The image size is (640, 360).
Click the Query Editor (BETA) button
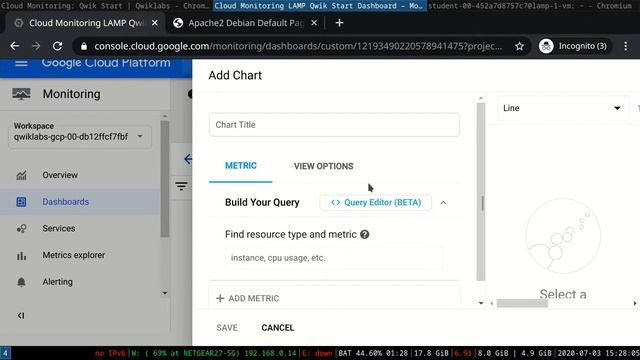click(376, 203)
